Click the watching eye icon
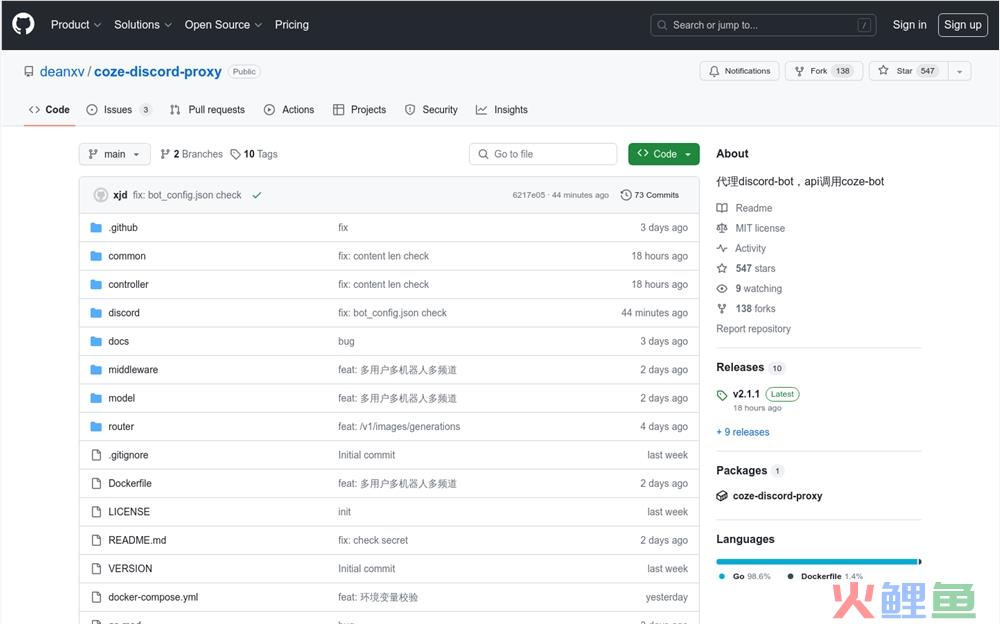This screenshot has height=624, width=1000. click(722, 288)
